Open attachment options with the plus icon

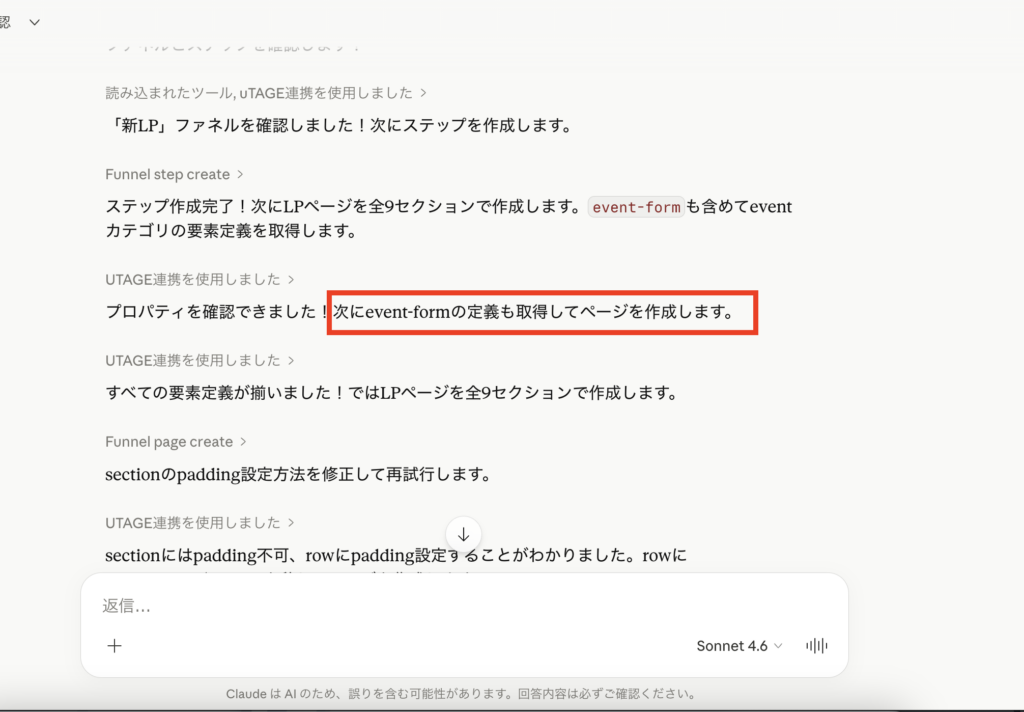coord(114,645)
